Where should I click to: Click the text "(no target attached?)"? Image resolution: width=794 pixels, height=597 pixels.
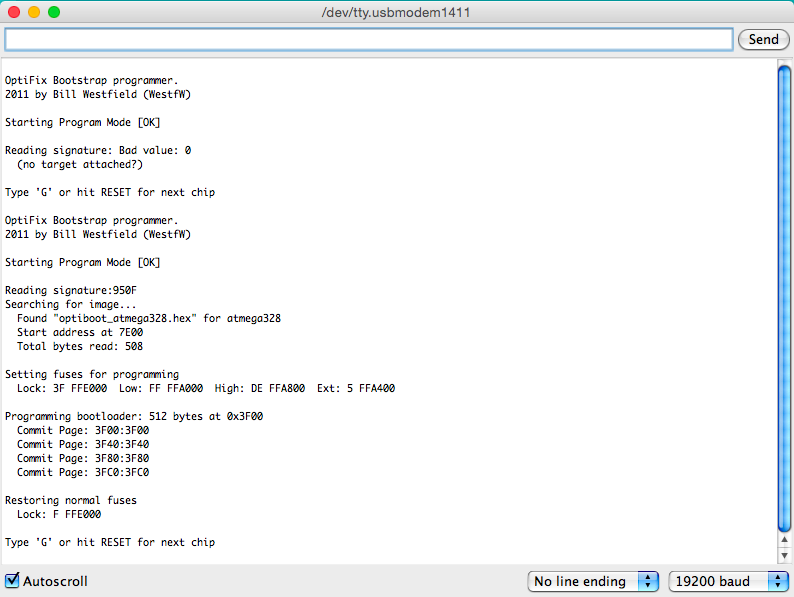[x=80, y=165]
